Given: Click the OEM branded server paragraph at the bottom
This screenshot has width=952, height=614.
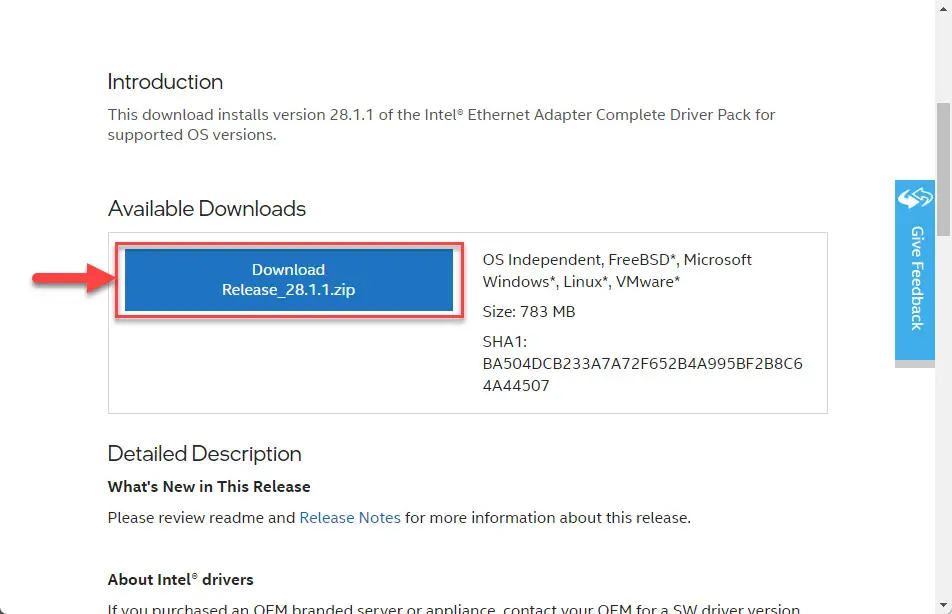Looking at the screenshot, I should (x=454, y=609).
